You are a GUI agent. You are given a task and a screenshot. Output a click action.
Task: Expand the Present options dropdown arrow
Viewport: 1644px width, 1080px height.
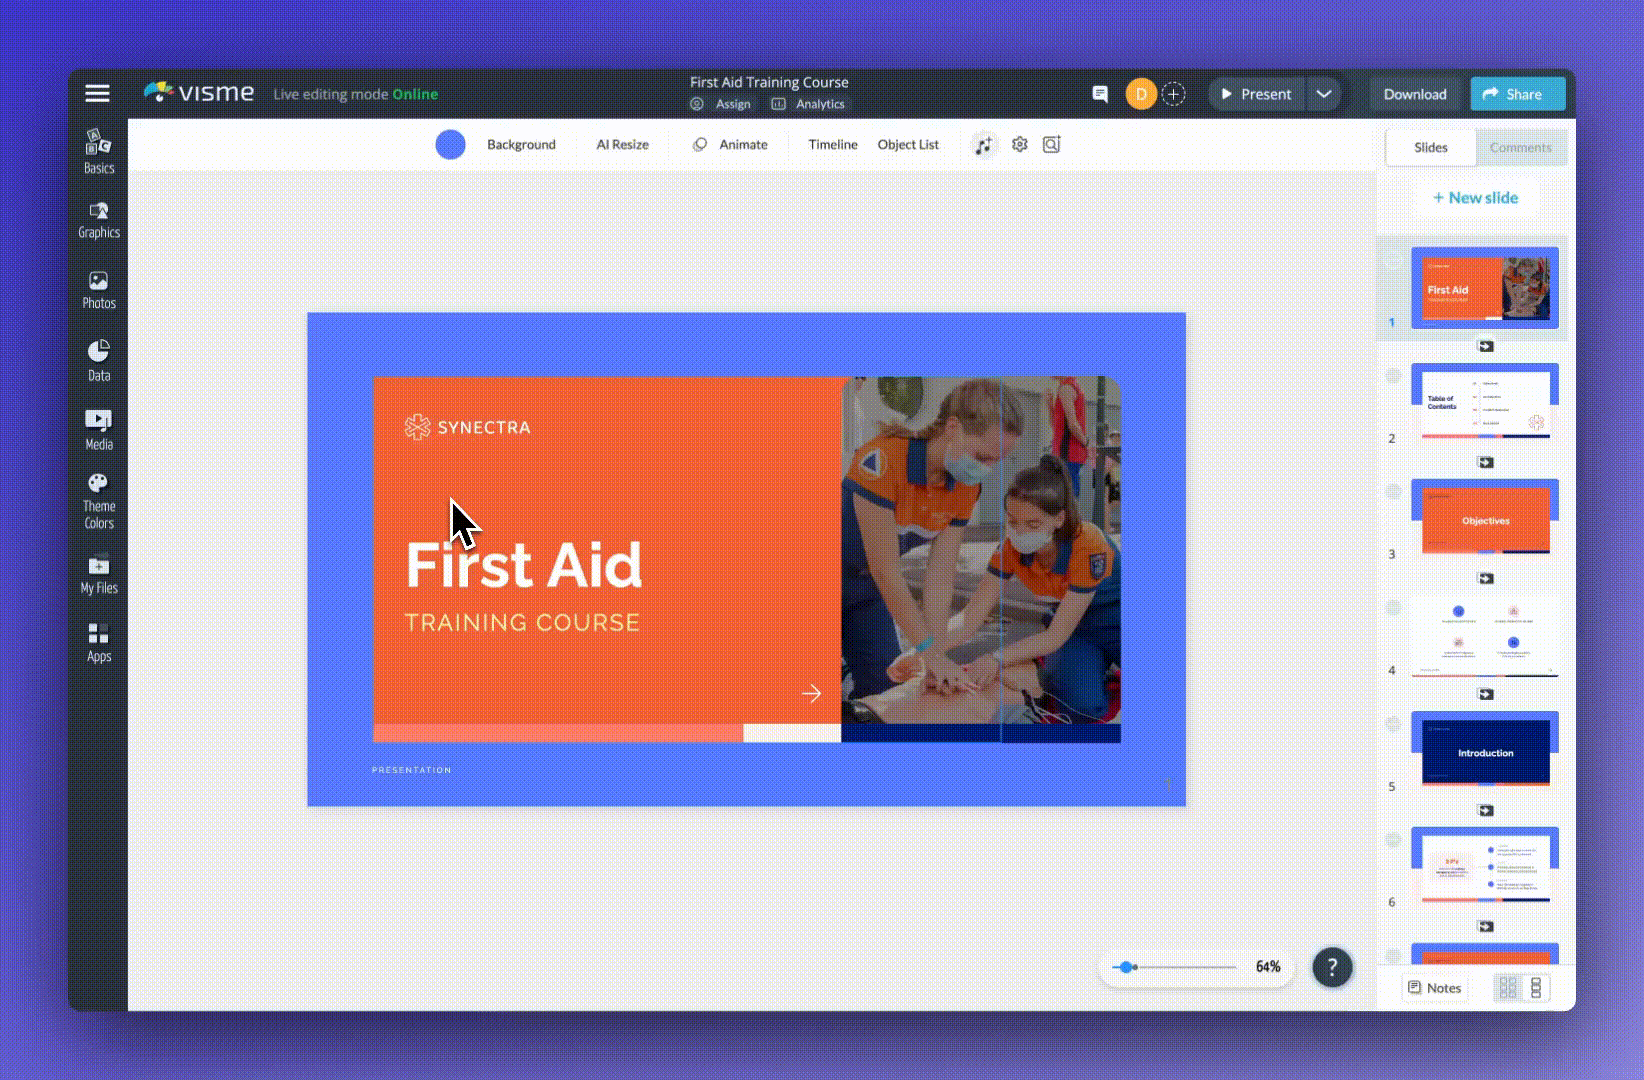[1324, 93]
